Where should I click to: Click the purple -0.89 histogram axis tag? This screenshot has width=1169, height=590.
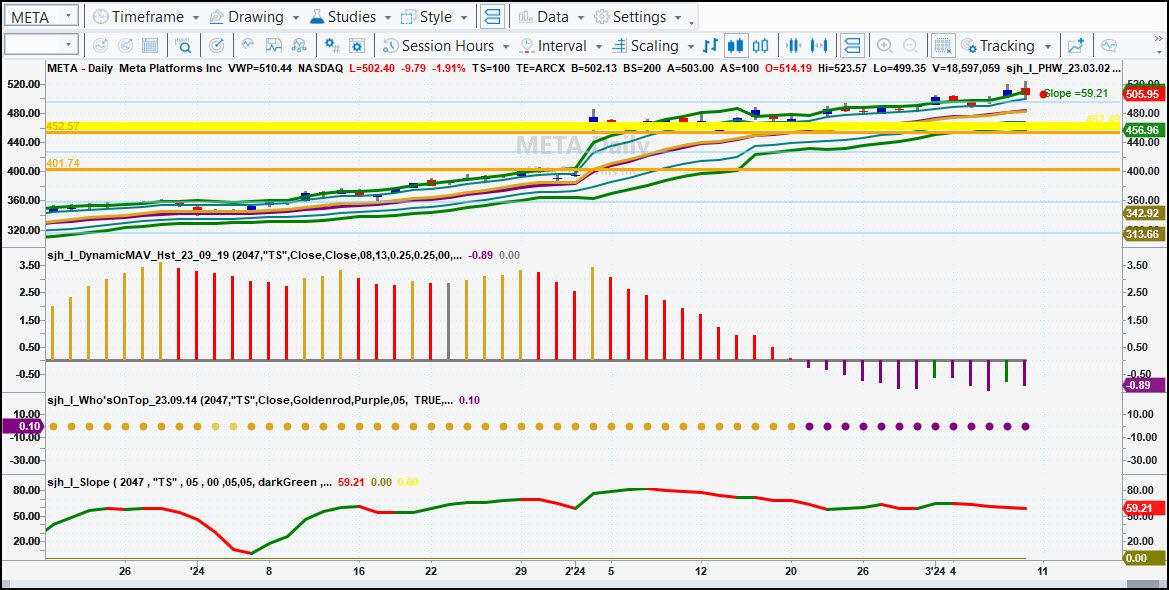pos(1142,385)
